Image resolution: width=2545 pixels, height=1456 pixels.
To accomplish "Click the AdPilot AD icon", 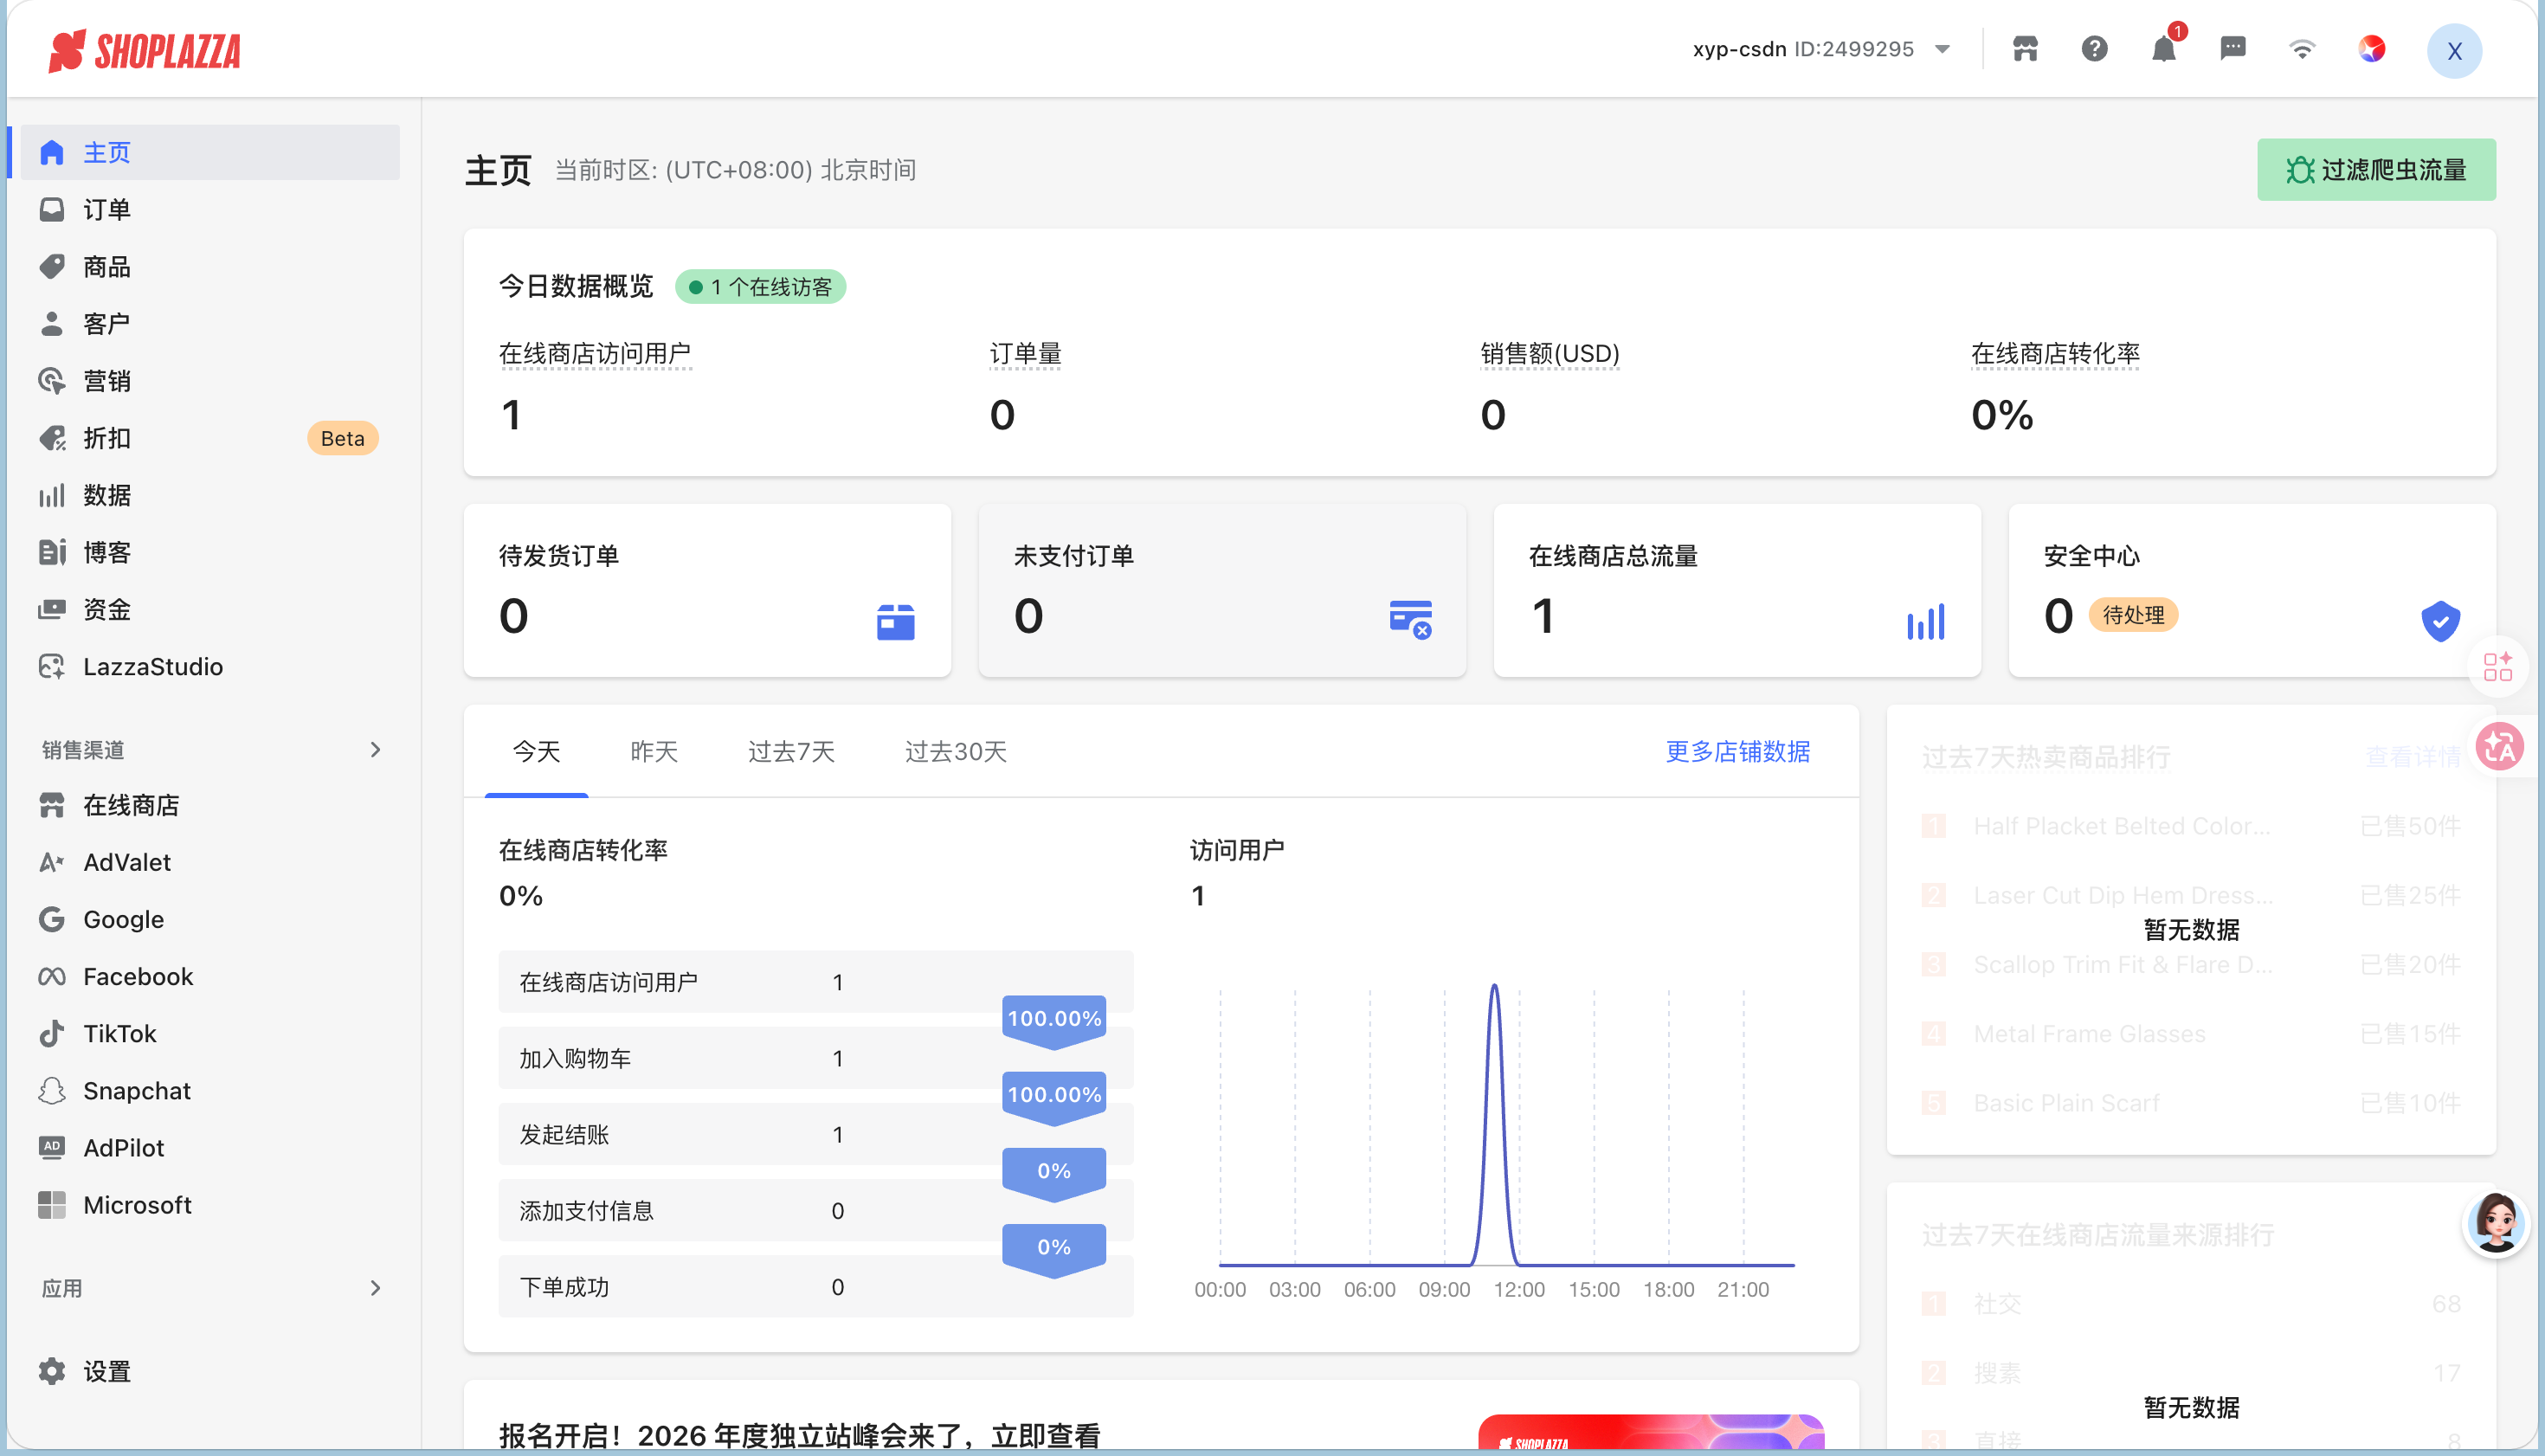I will pos(52,1147).
